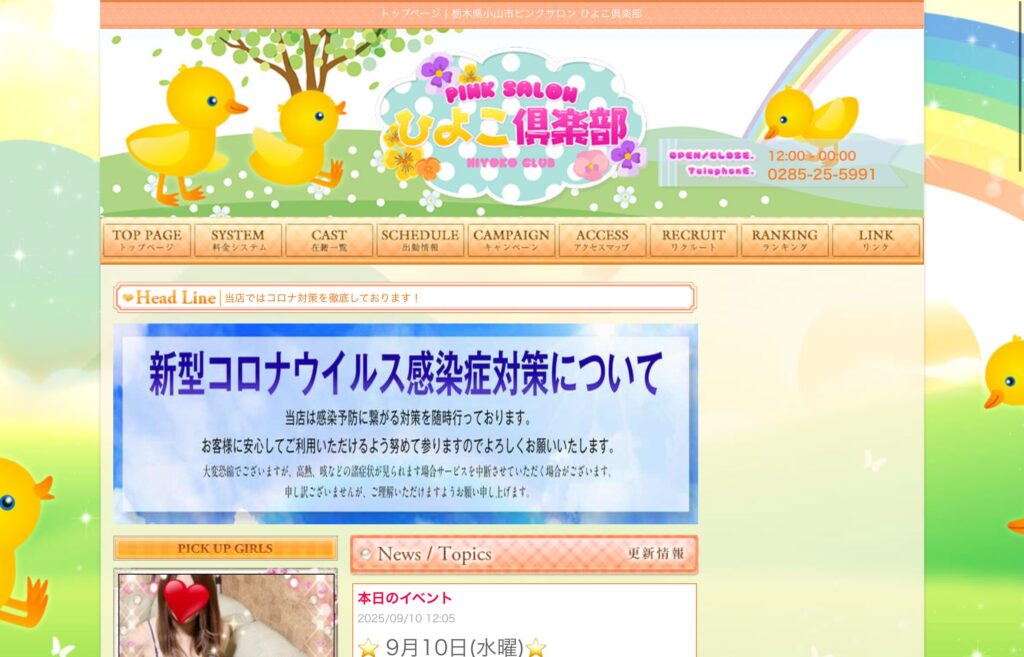Click the heart icon beside Head Line
This screenshot has height=657, width=1024.
[128, 298]
